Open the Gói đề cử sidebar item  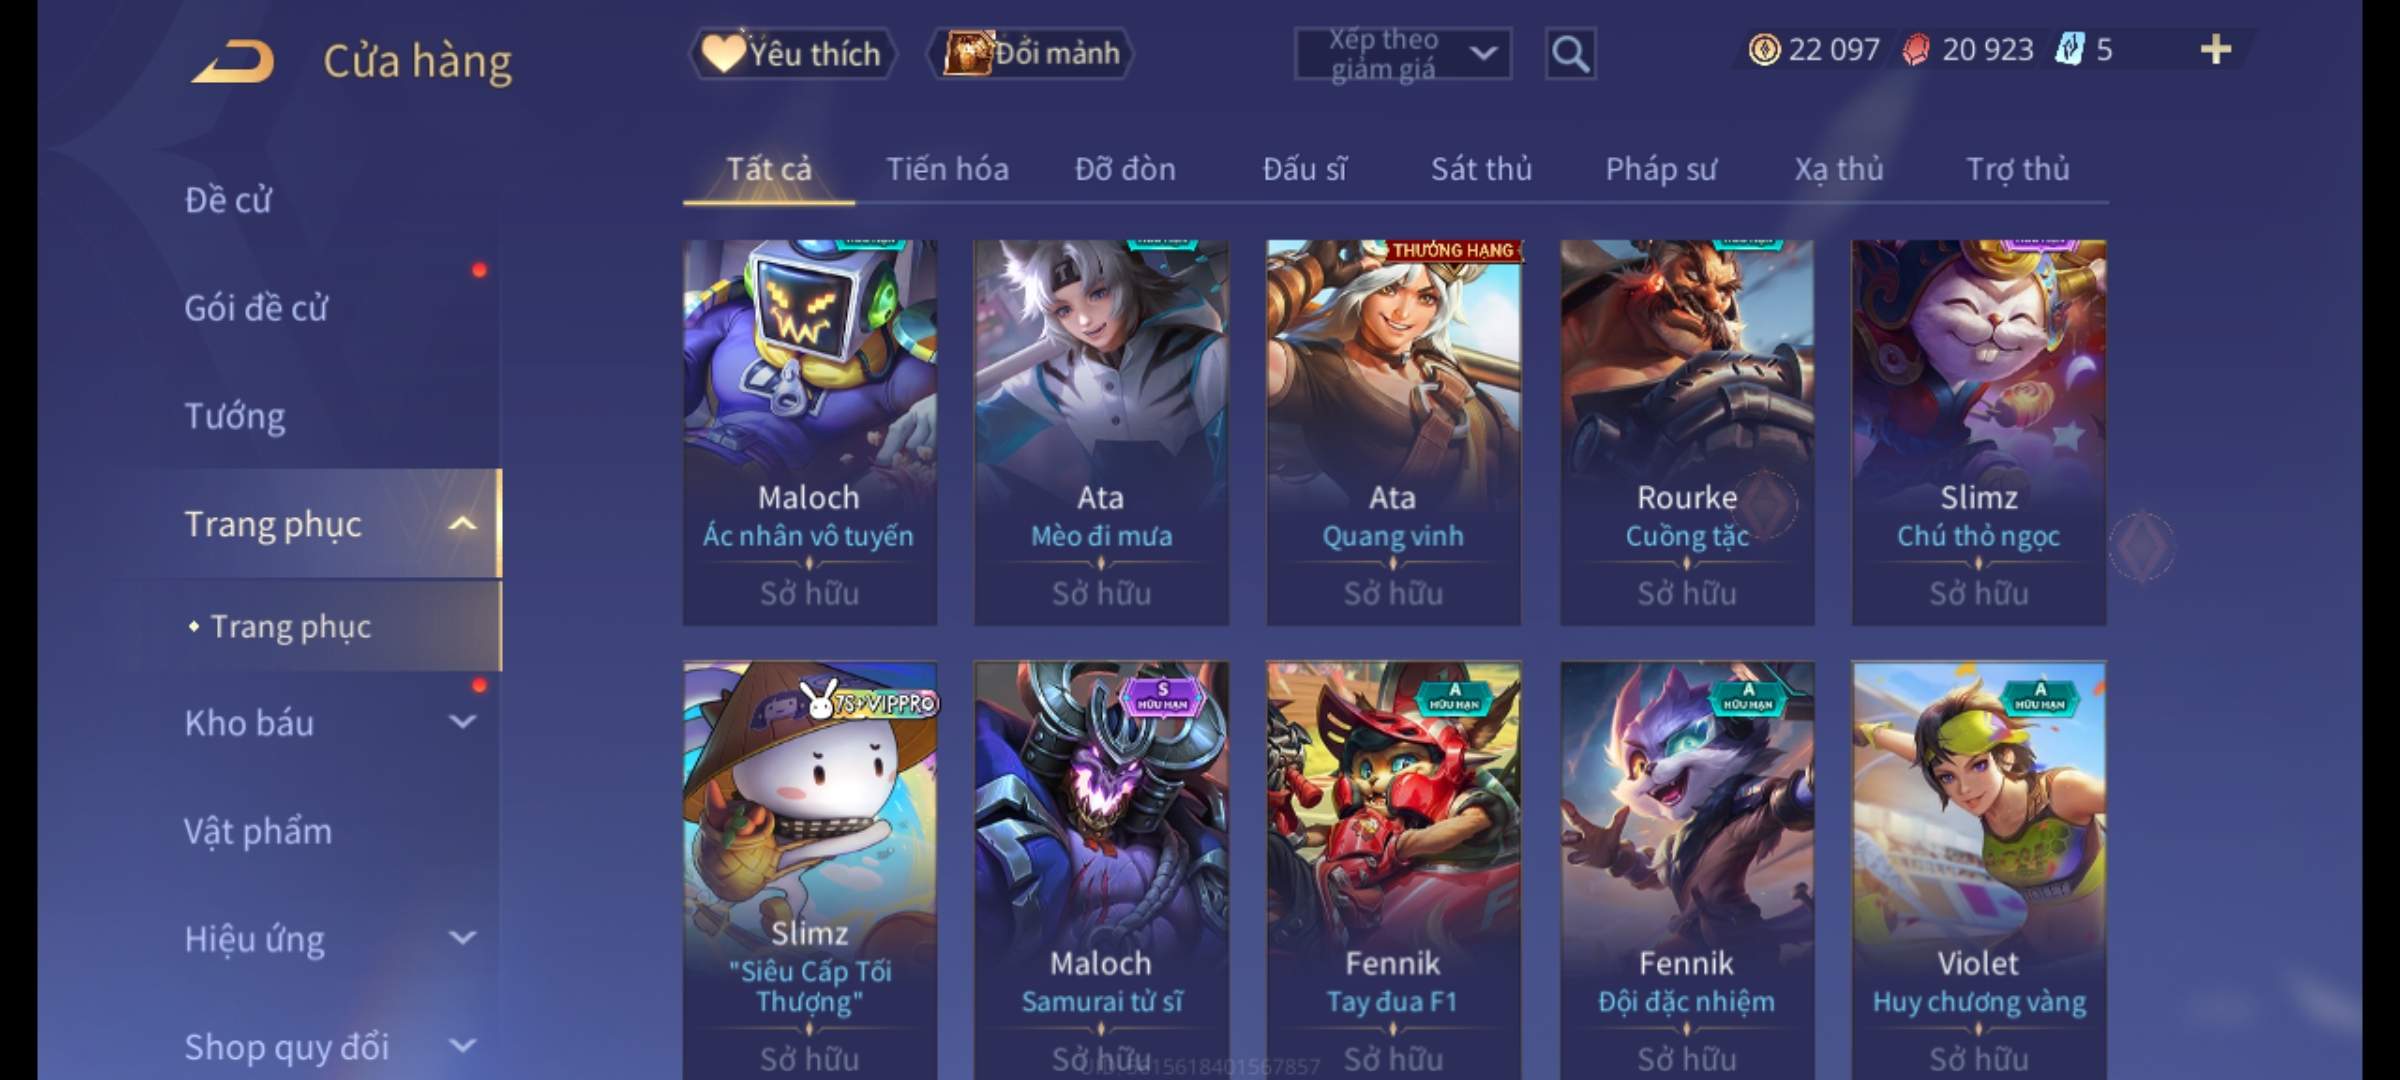coord(256,308)
